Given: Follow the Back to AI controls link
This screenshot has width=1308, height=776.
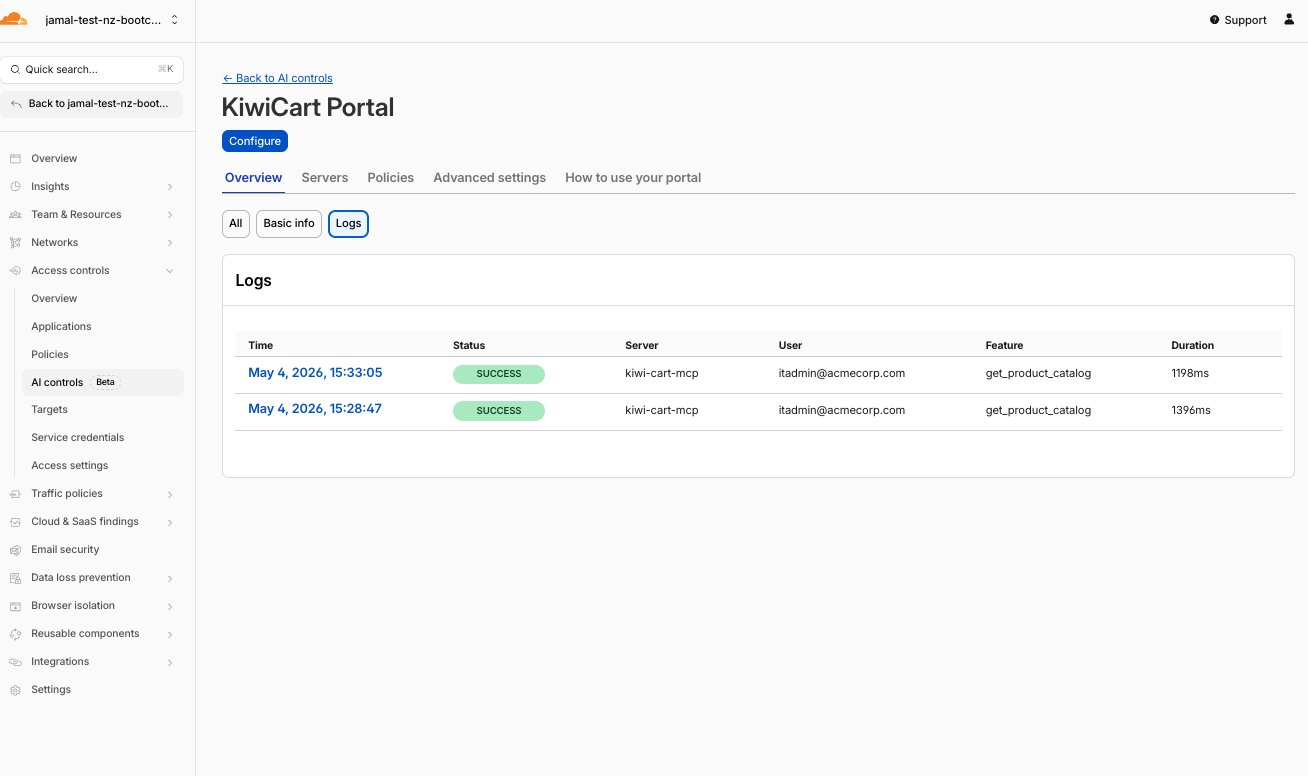Looking at the screenshot, I should point(277,78).
